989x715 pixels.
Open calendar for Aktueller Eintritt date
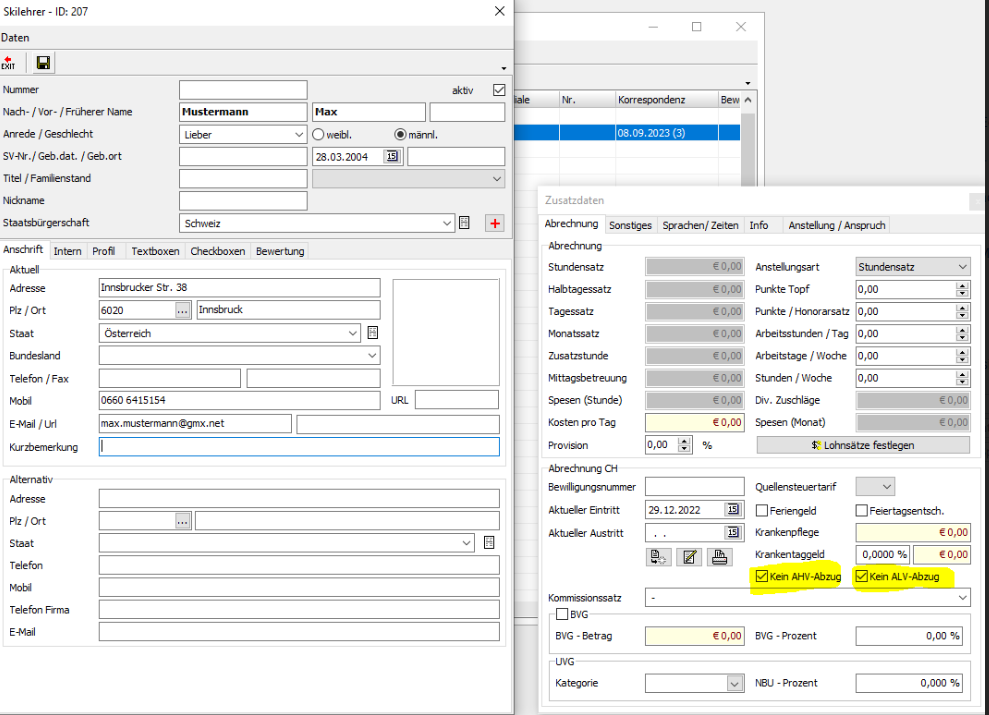click(732, 510)
